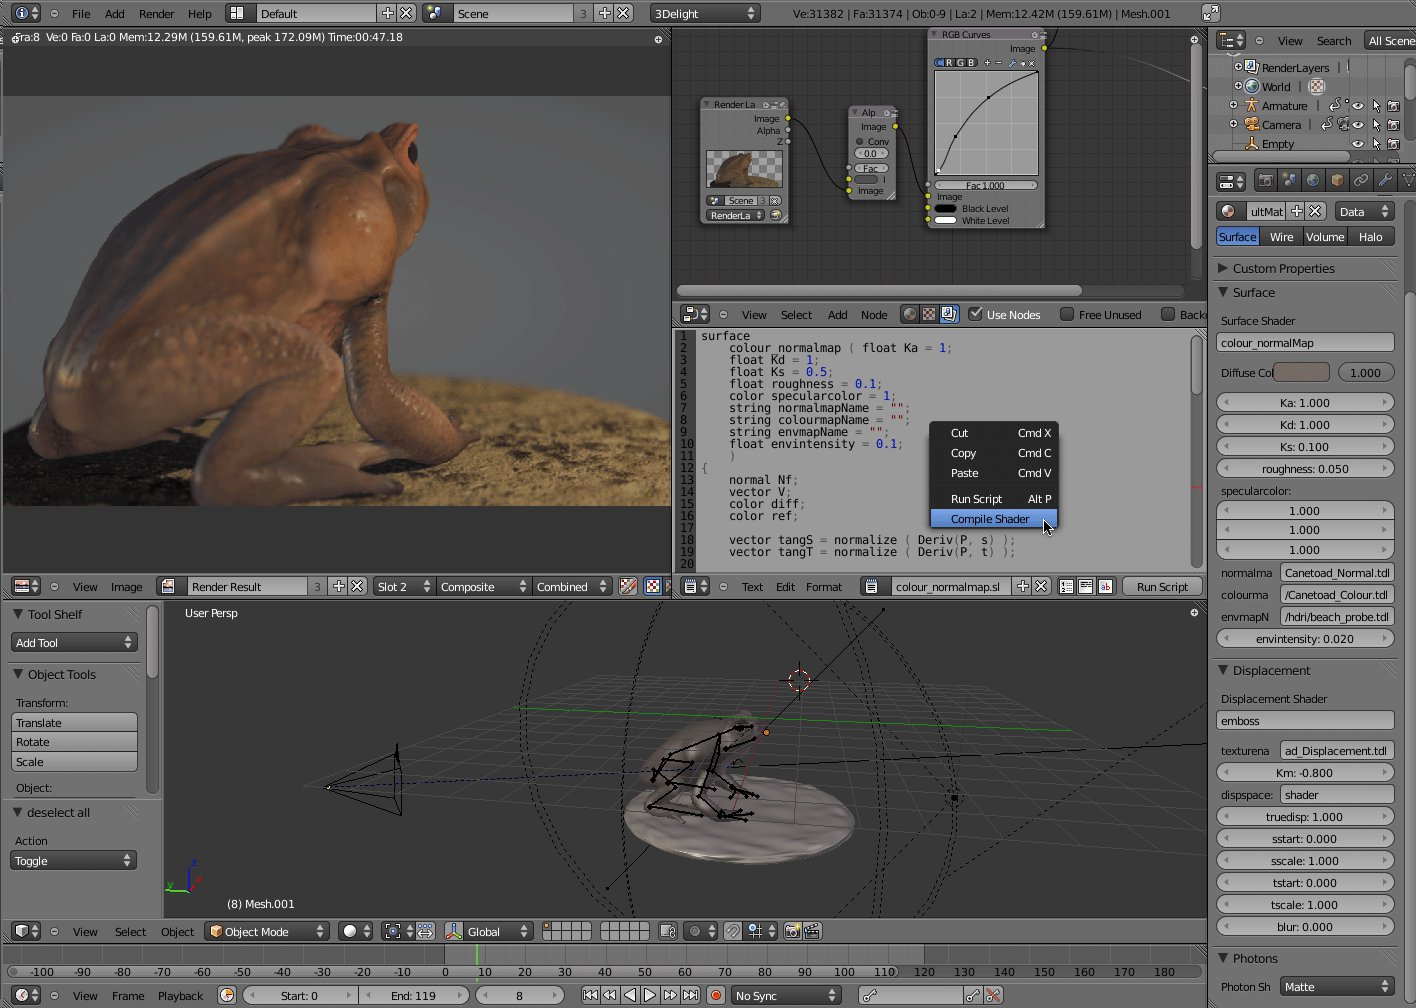Switch to the Wire material tab
Viewport: 1416px width, 1008px height.
[x=1281, y=237]
